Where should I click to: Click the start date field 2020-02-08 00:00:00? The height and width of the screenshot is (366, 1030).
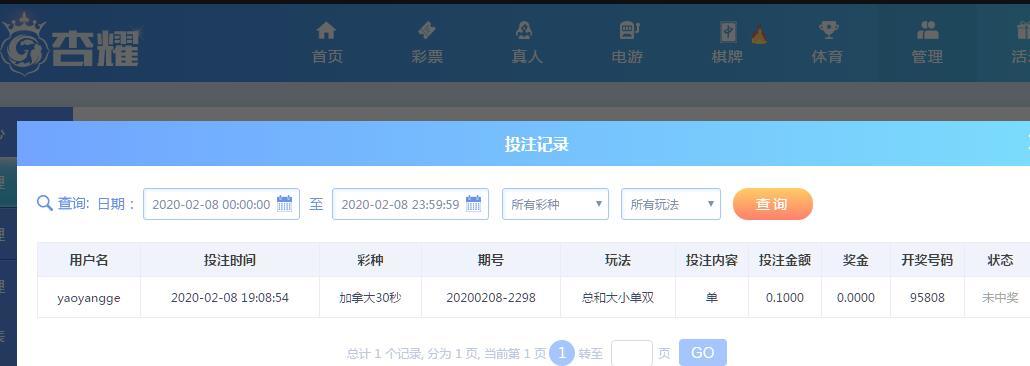click(221, 204)
